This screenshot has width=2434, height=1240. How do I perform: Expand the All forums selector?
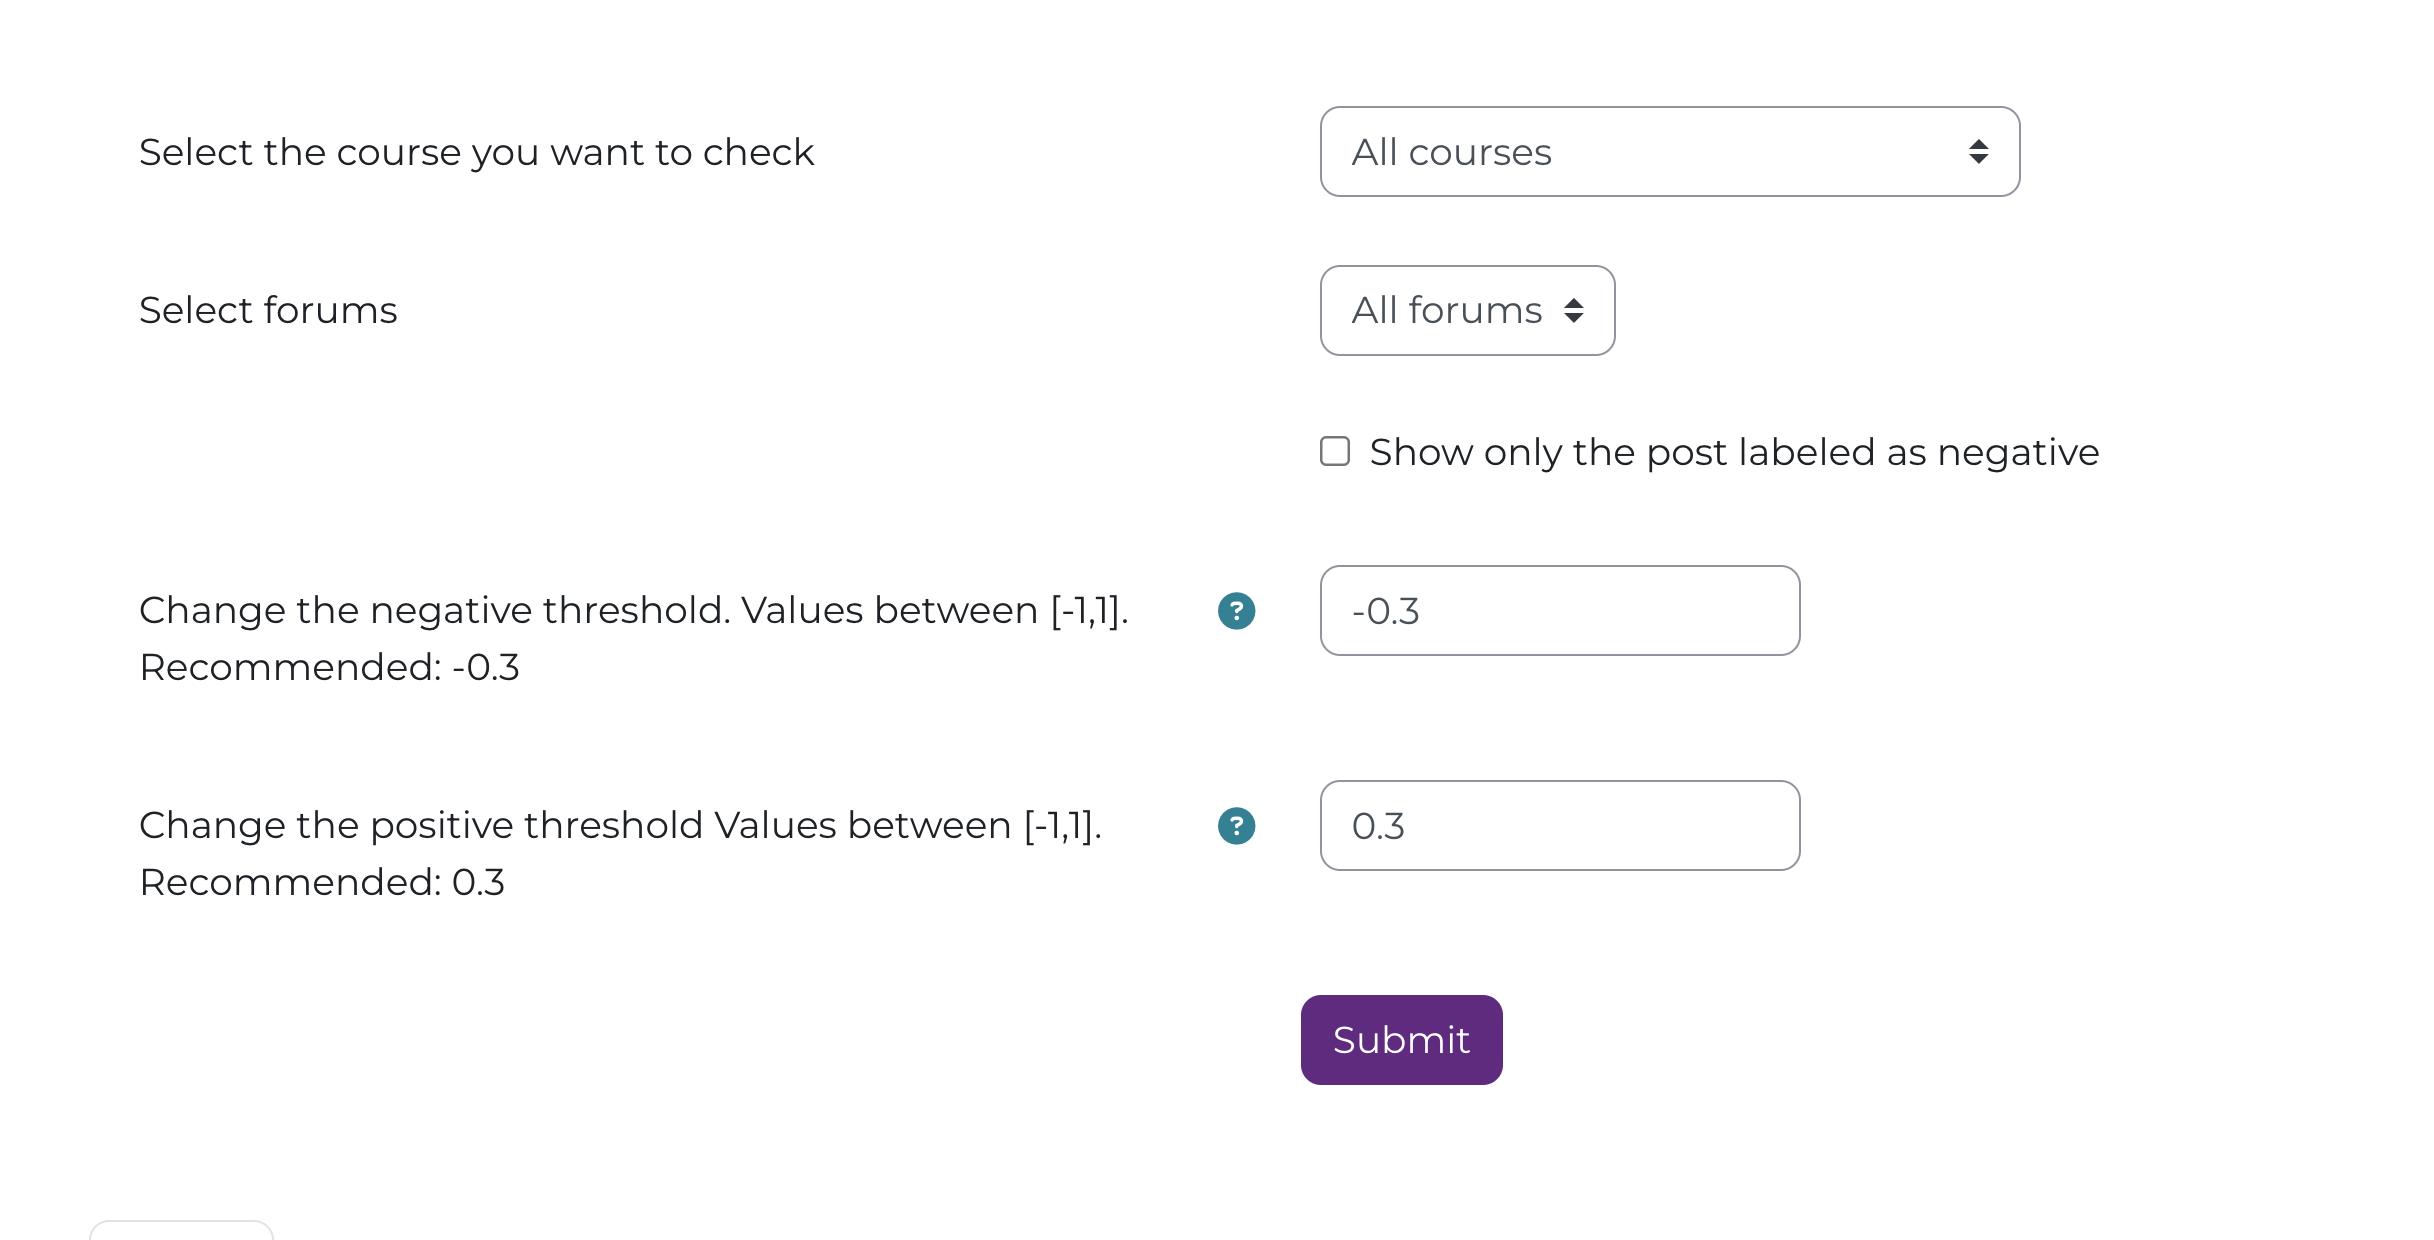(x=1466, y=311)
